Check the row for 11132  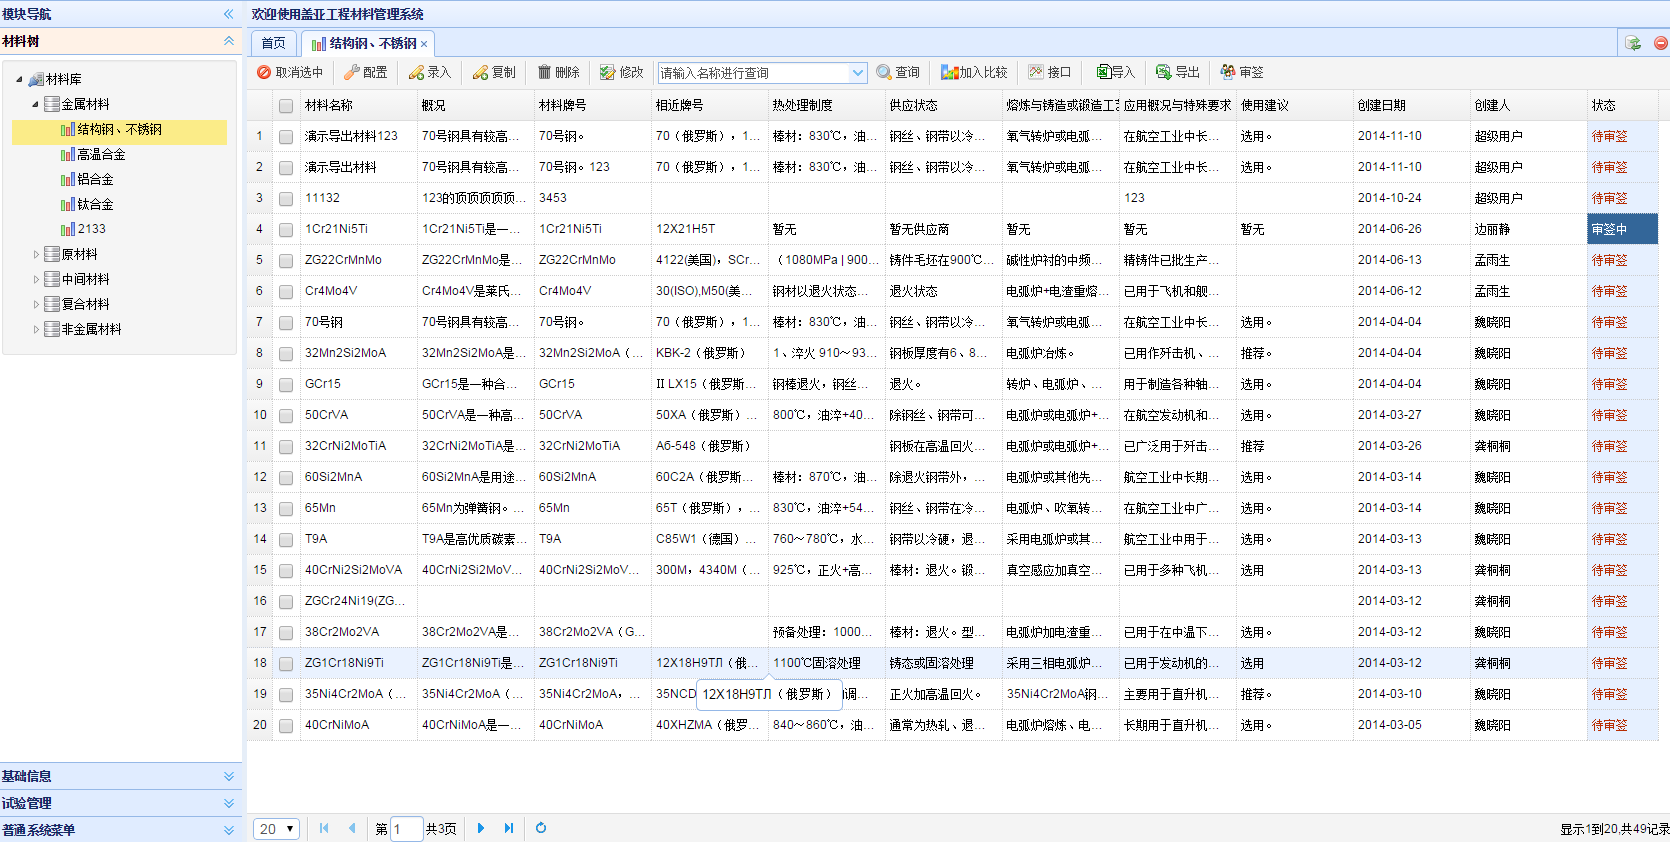pos(286,199)
